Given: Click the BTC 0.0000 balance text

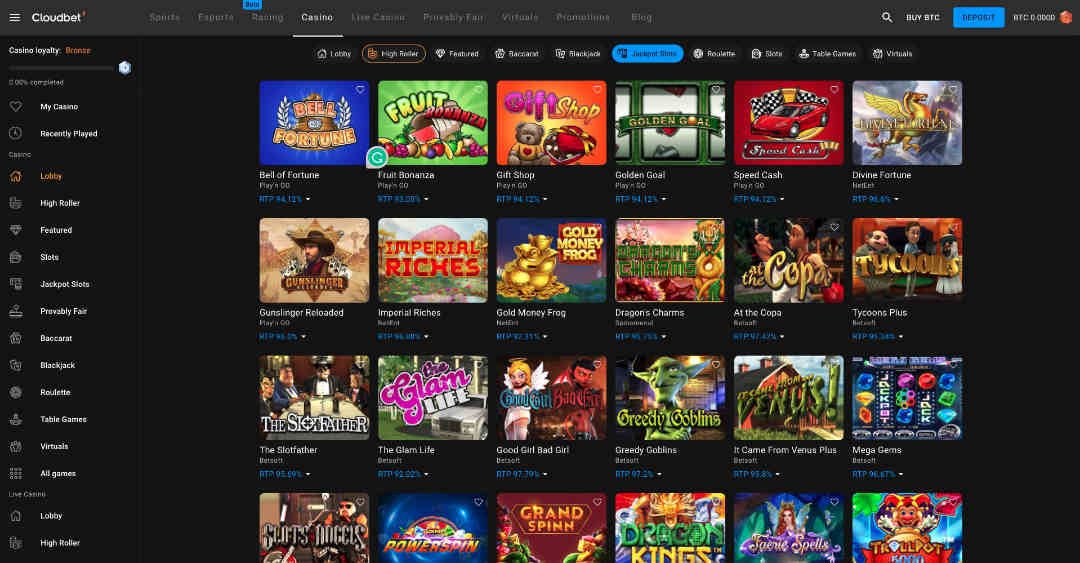Looking at the screenshot, I should pos(1034,17).
